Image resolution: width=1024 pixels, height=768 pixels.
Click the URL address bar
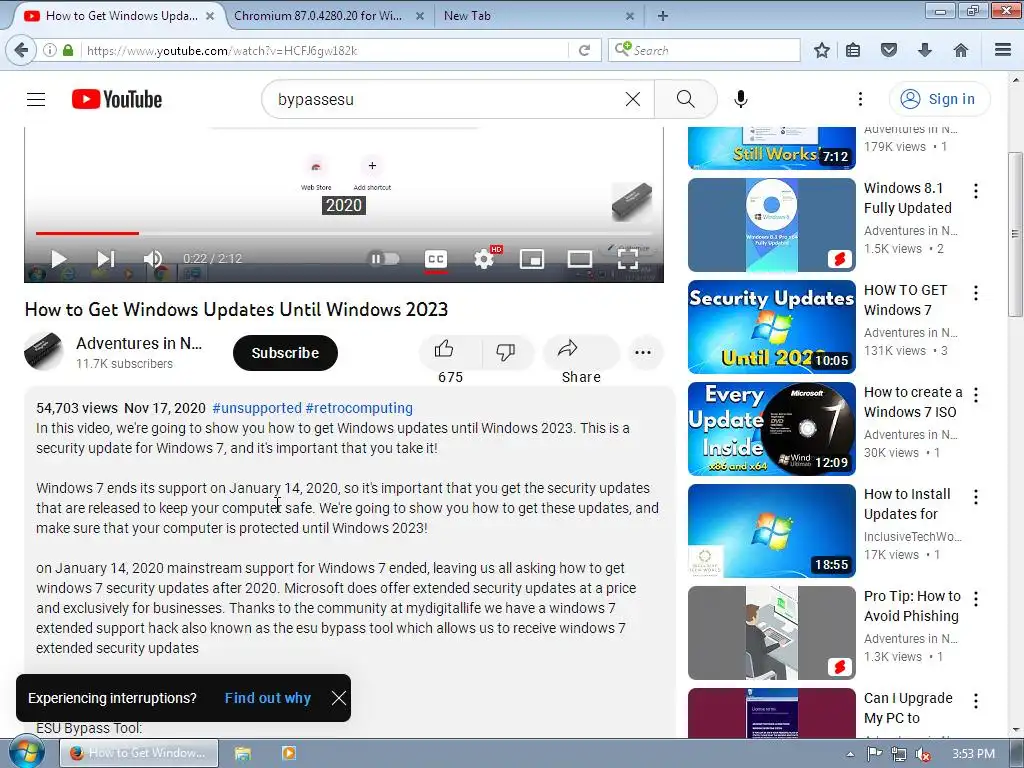(323, 50)
